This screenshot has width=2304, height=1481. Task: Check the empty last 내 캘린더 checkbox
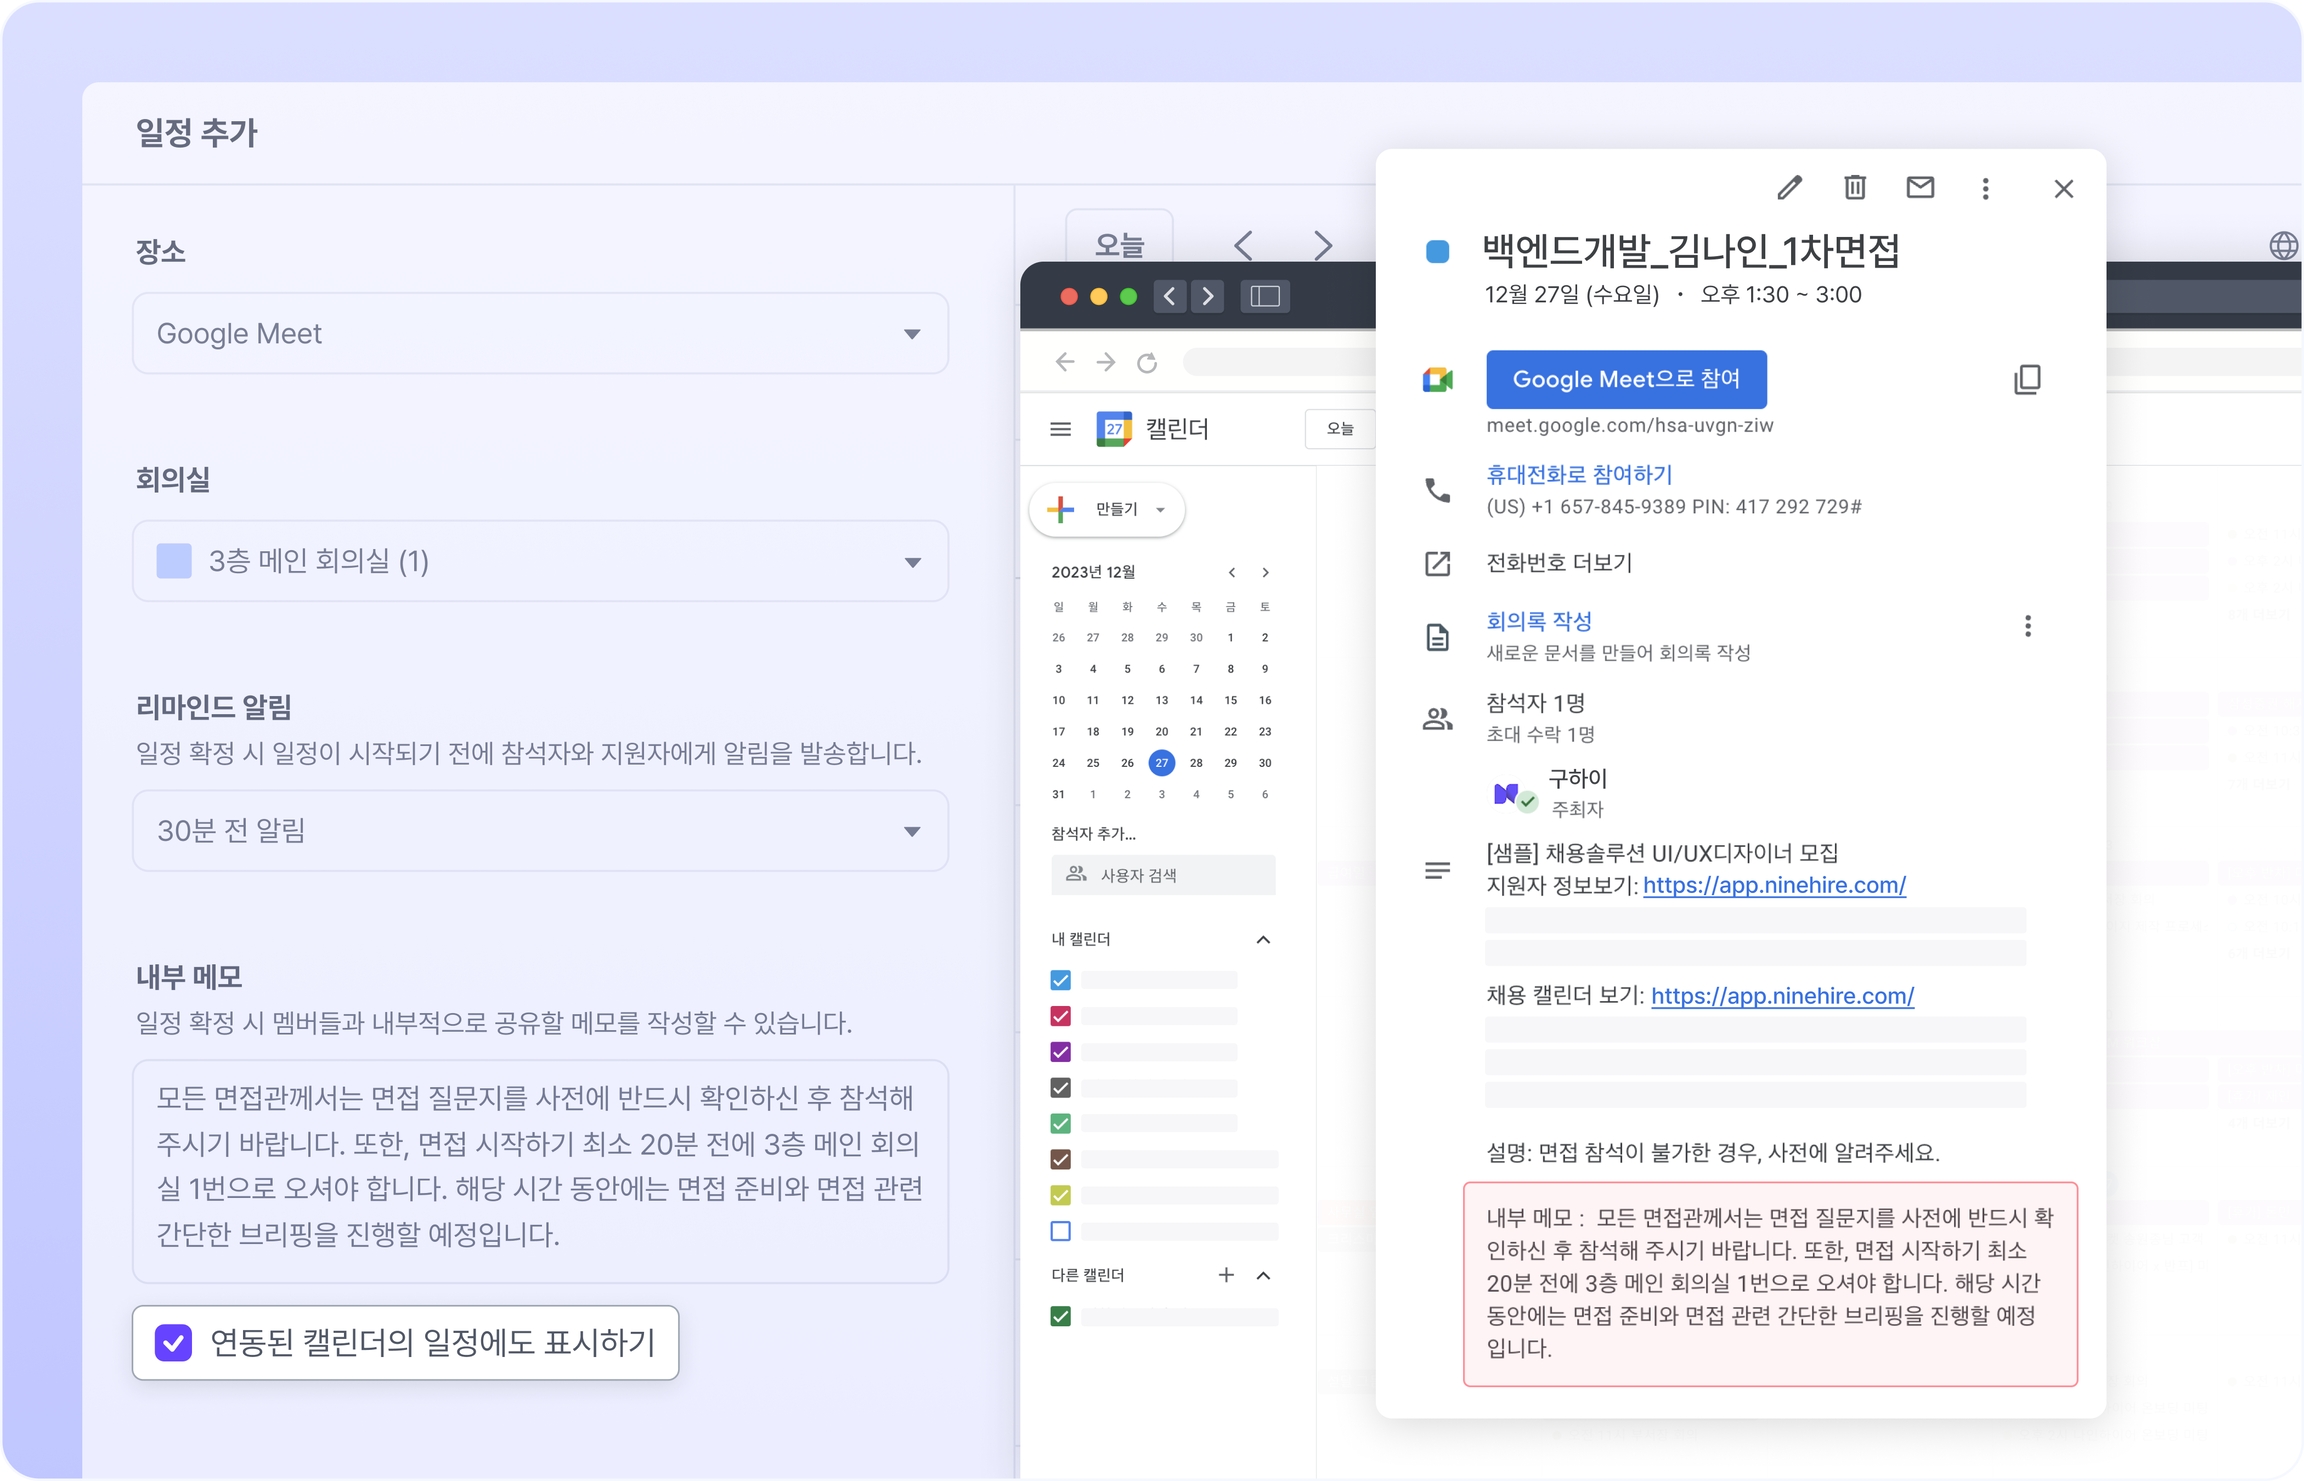tap(1061, 1231)
